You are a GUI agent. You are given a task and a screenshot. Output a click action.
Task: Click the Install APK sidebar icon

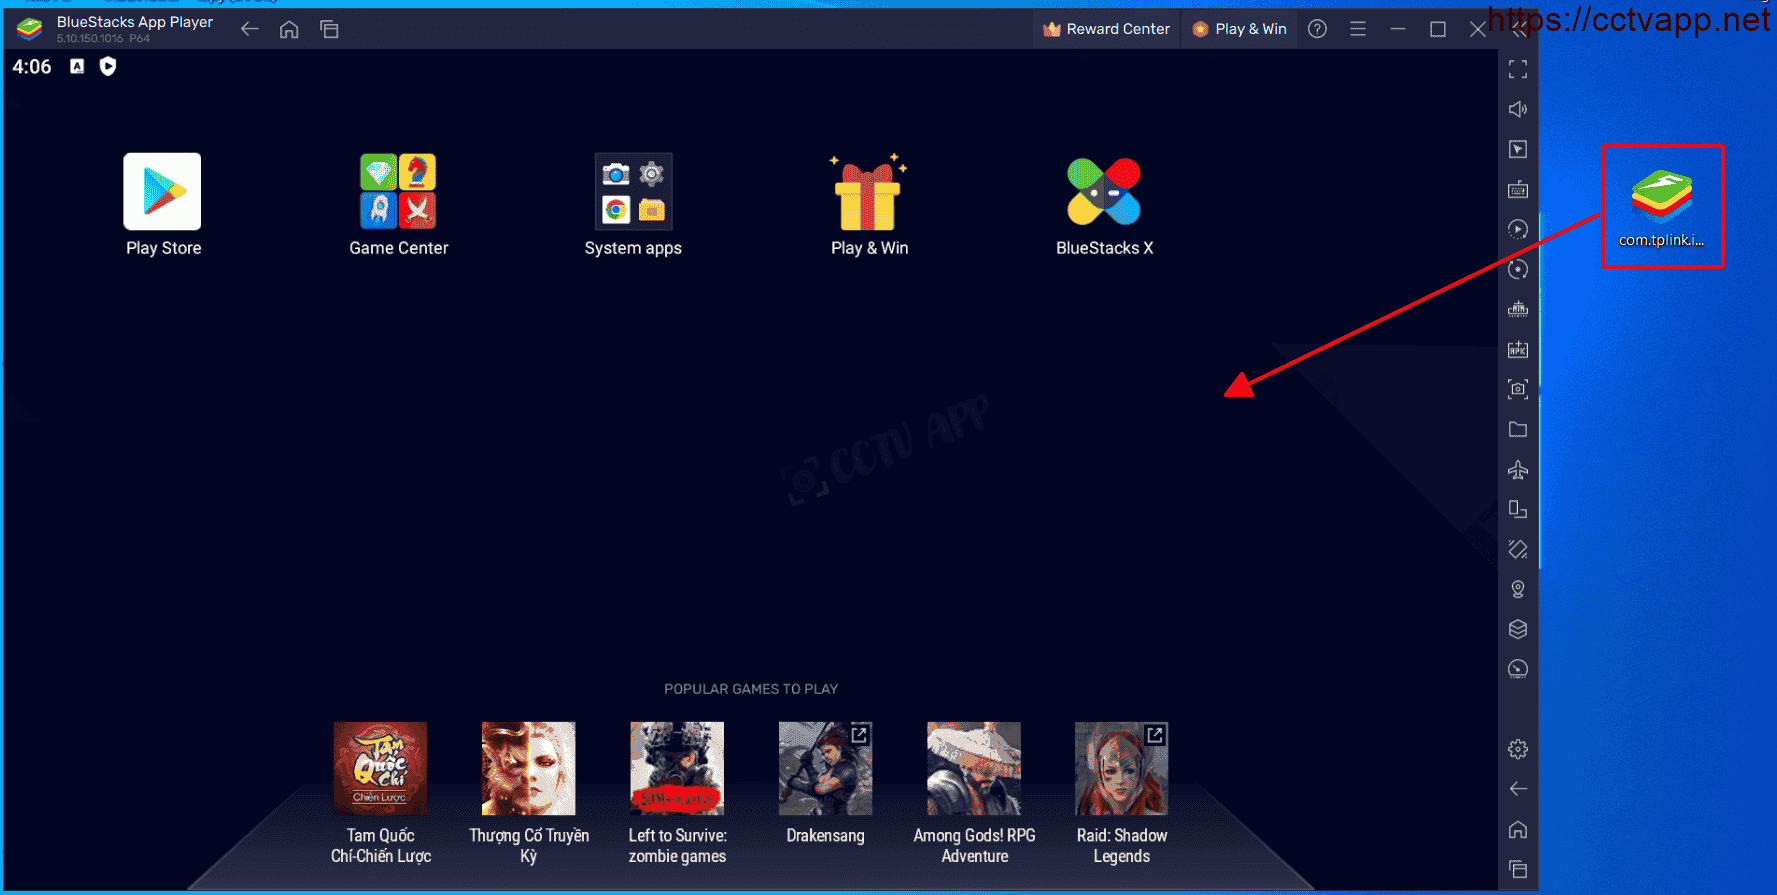click(x=1517, y=349)
